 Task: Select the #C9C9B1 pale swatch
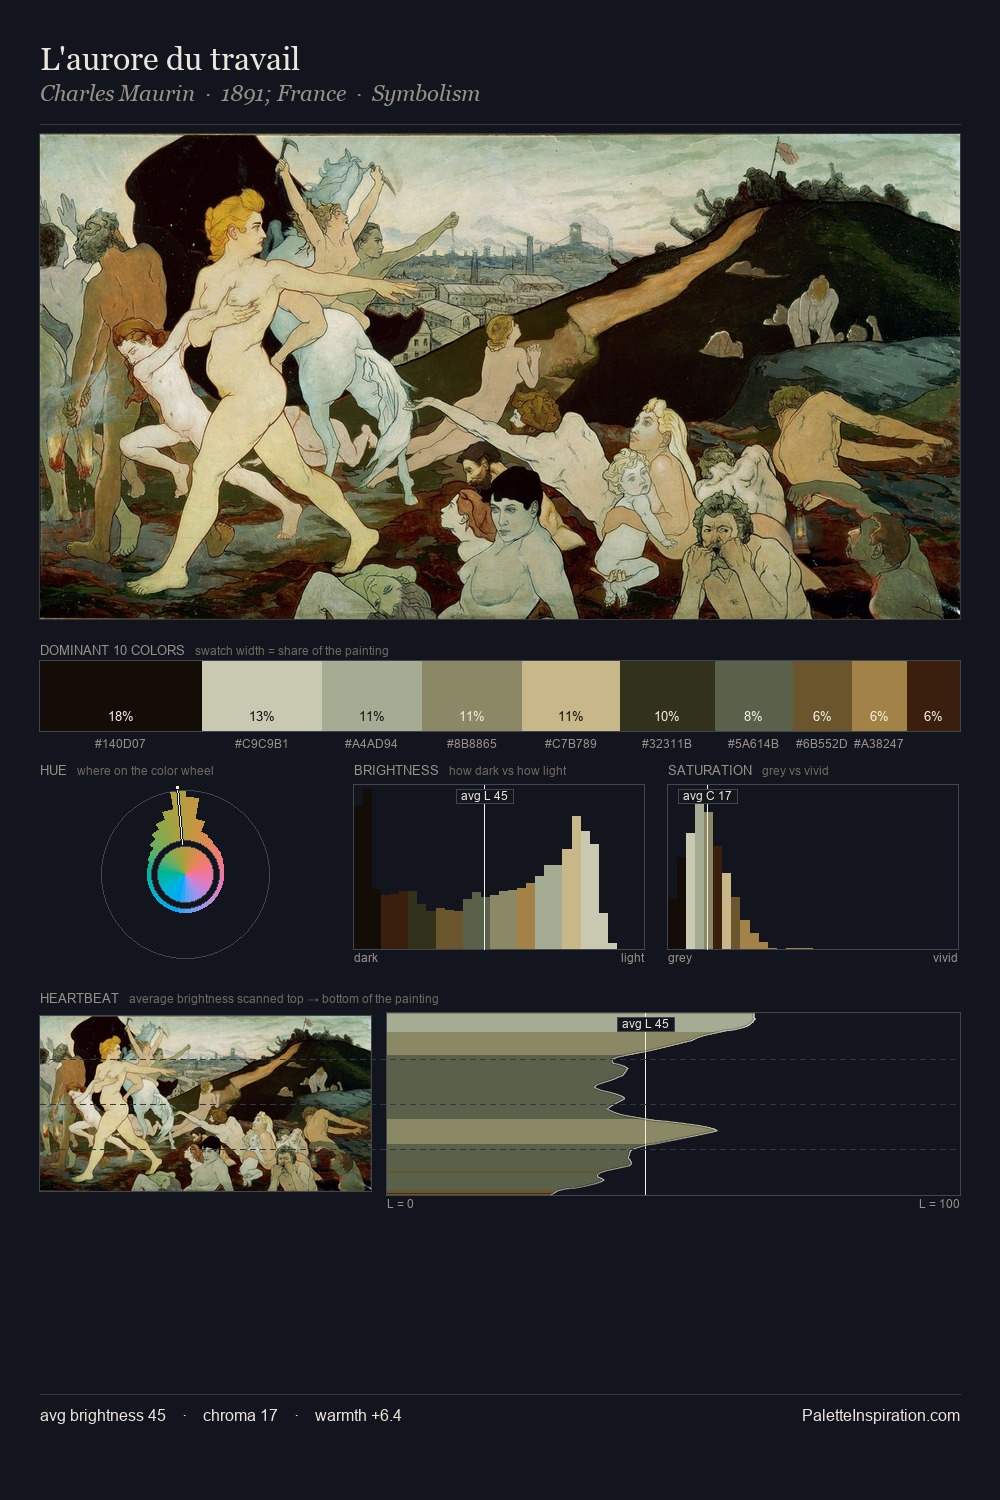[262, 696]
